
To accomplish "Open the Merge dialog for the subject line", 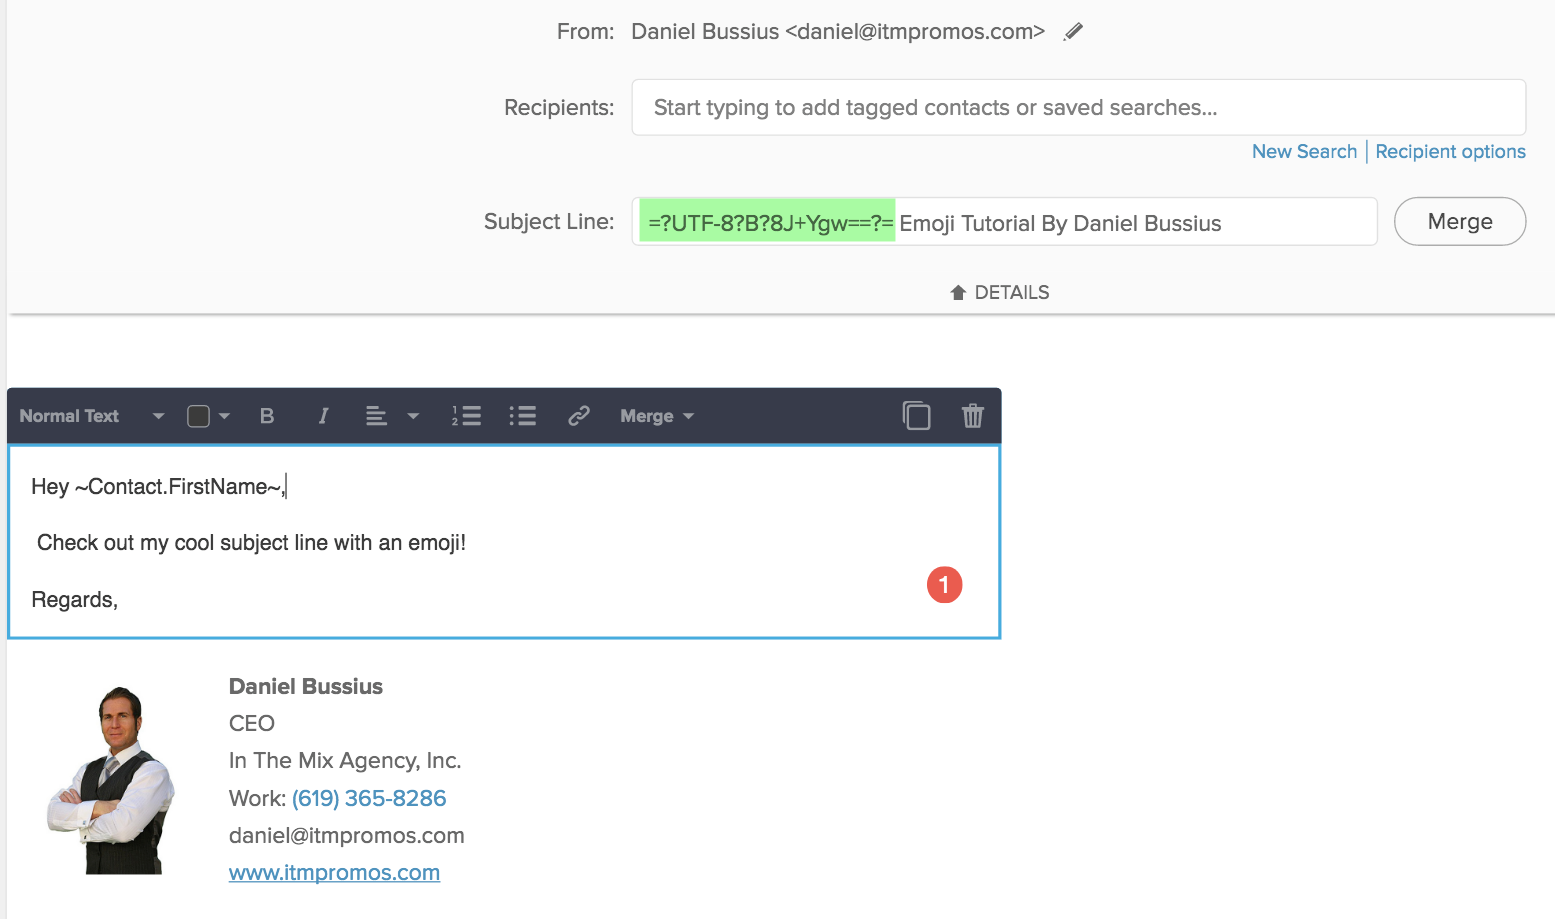I will pyautogui.click(x=1459, y=221).
